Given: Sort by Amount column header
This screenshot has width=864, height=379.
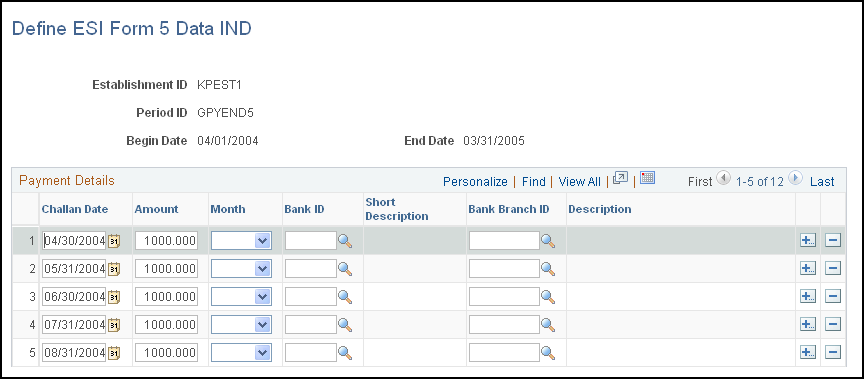Looking at the screenshot, I should tap(157, 209).
